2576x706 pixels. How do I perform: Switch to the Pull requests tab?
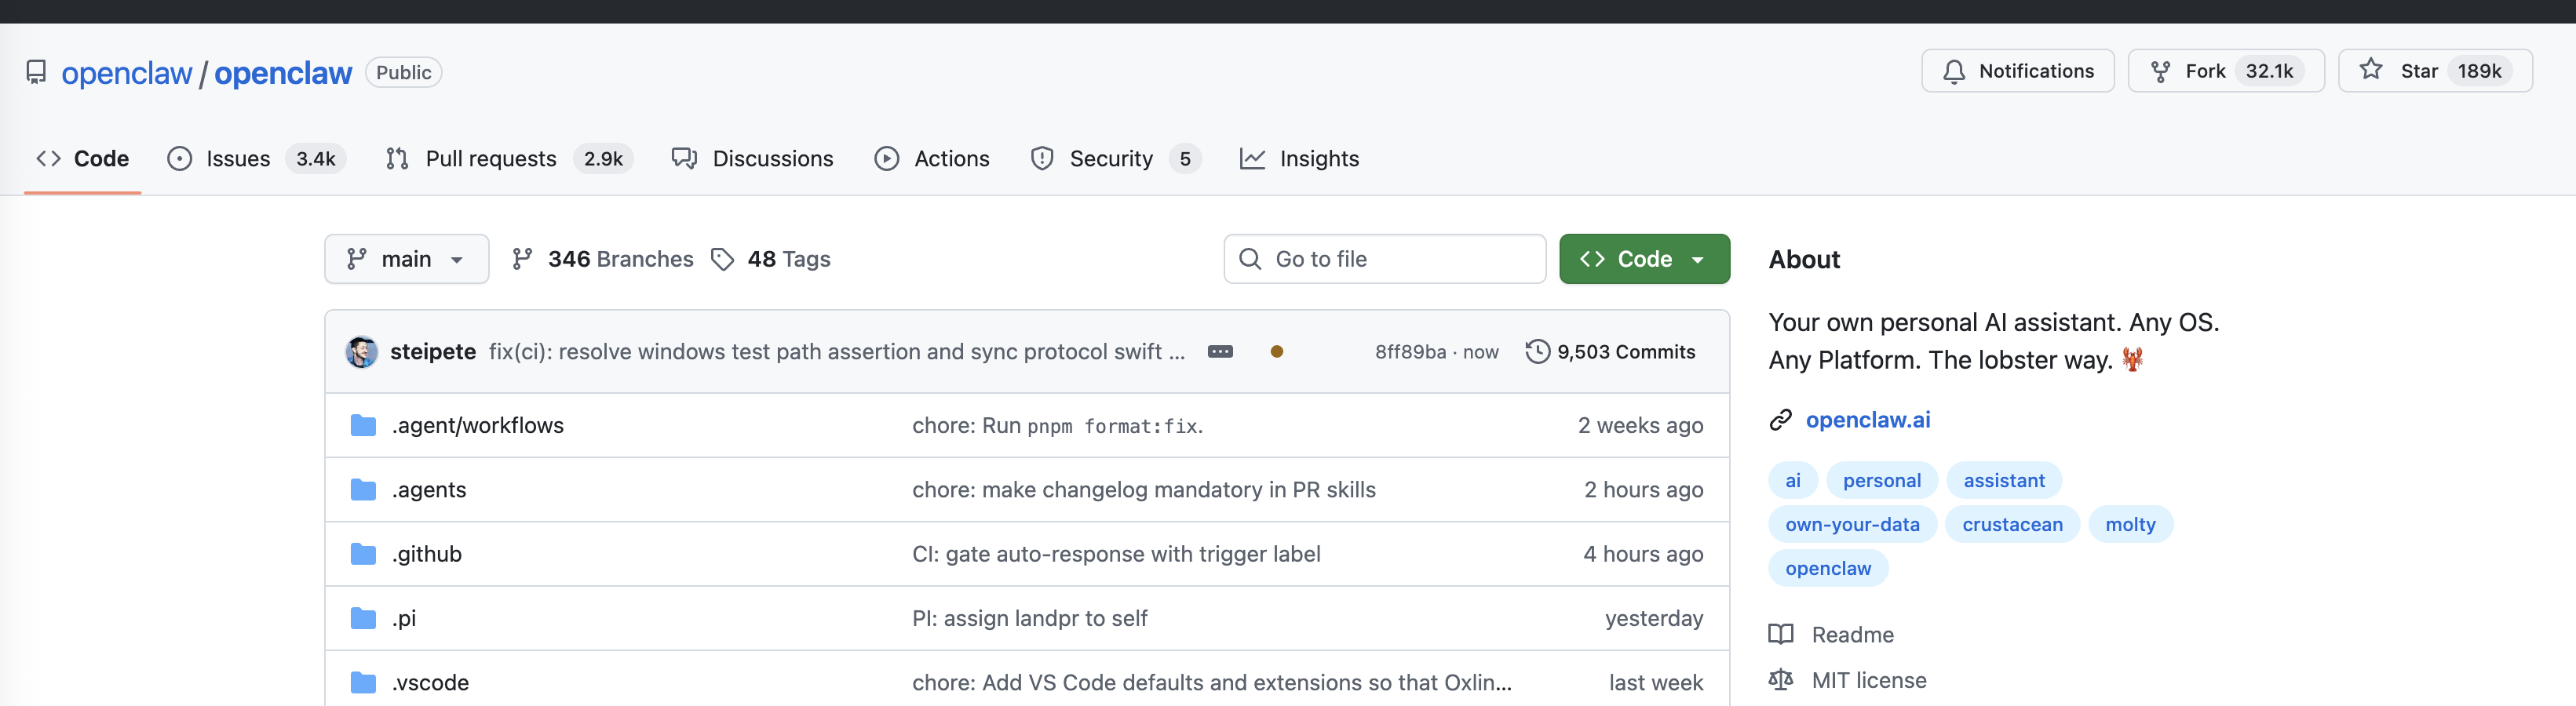(490, 159)
